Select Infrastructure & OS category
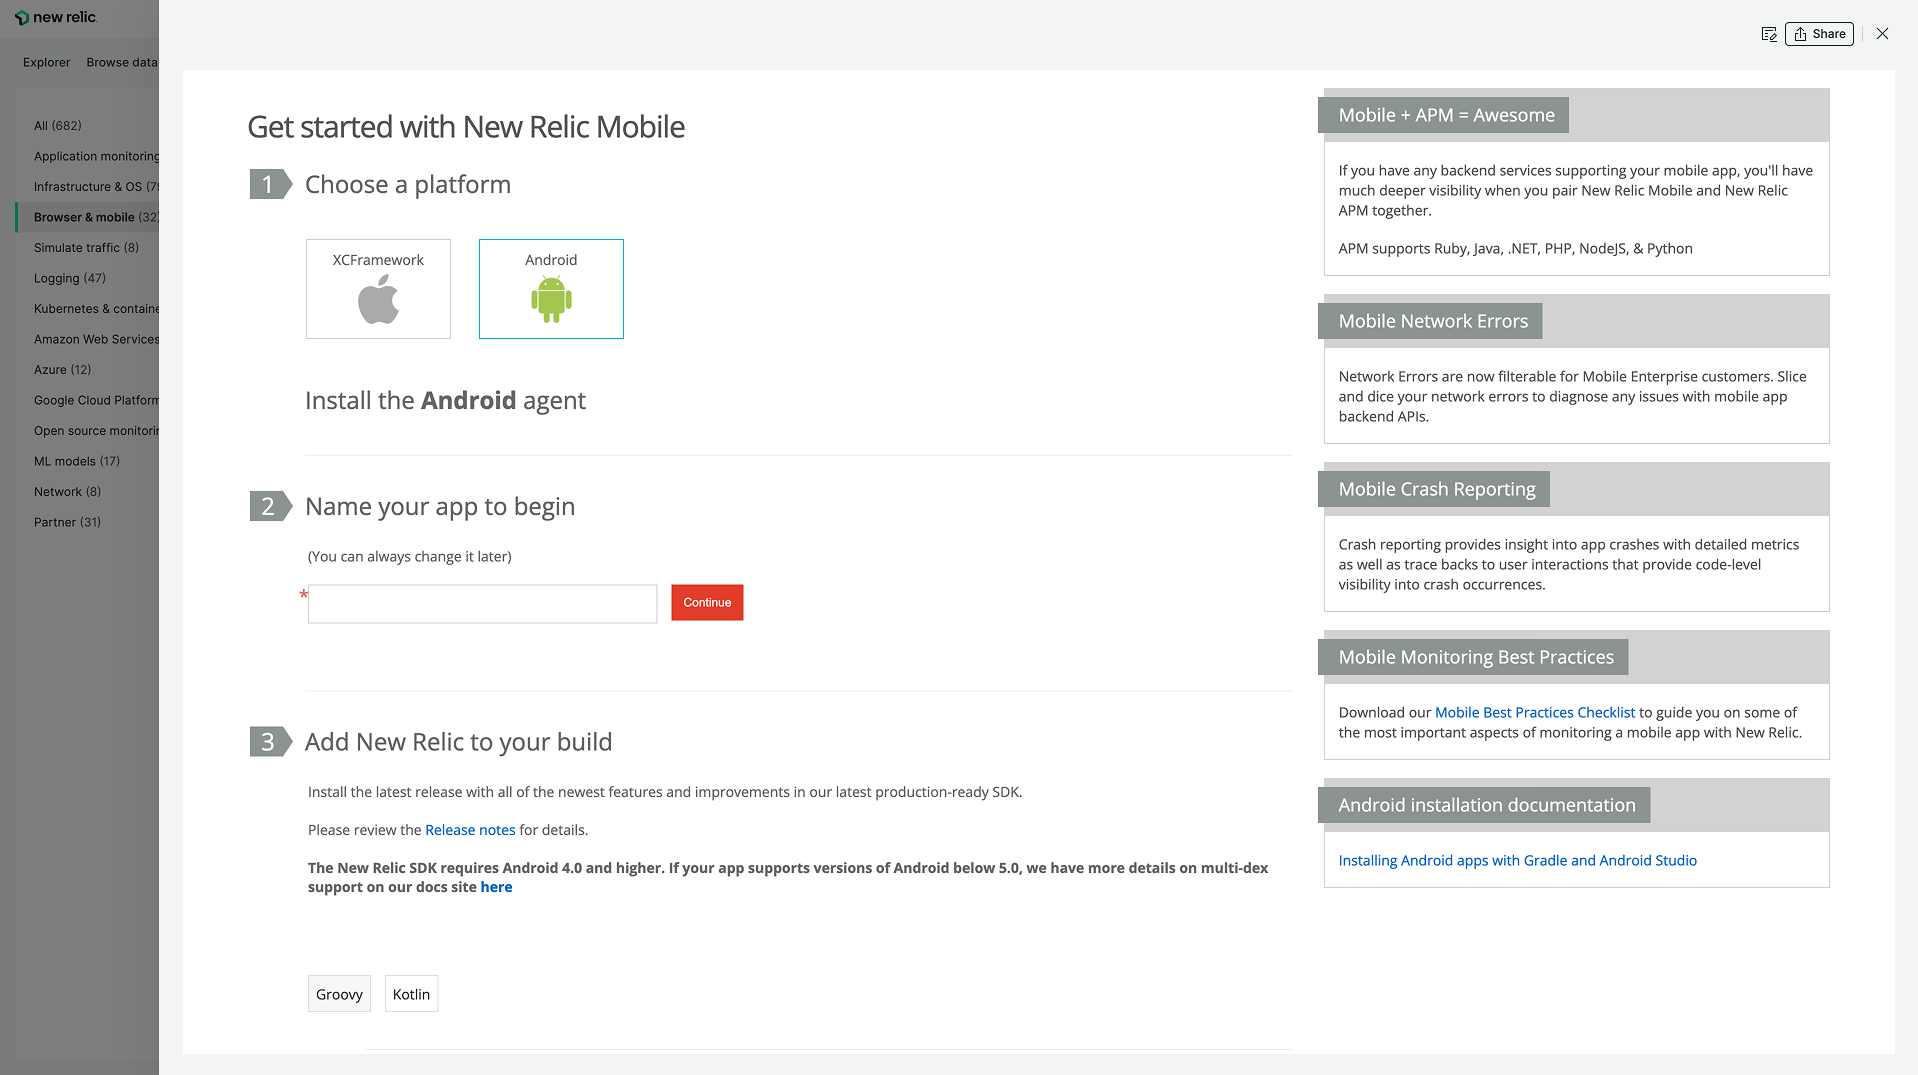 (96, 187)
